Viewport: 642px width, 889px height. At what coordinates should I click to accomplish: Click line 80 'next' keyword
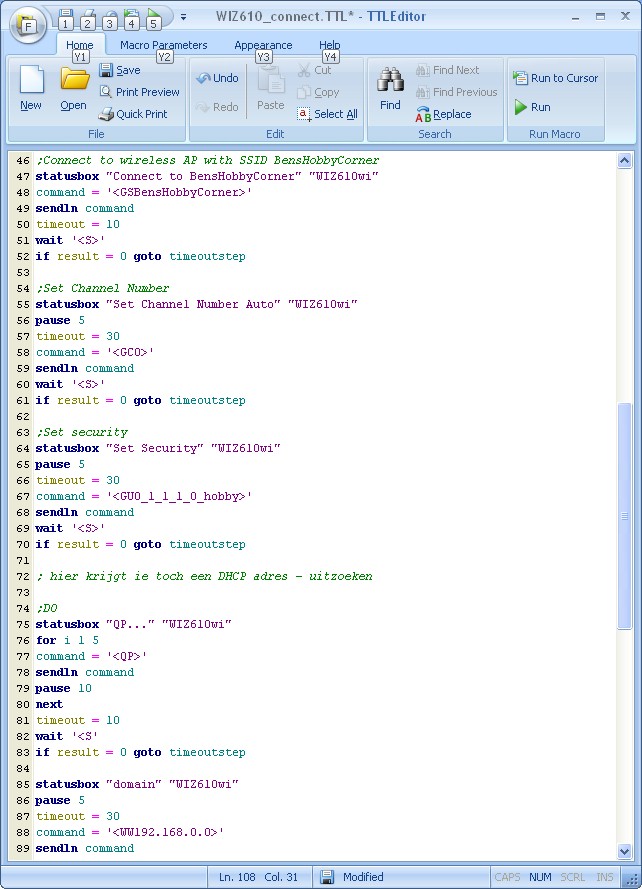pyautogui.click(x=49, y=704)
